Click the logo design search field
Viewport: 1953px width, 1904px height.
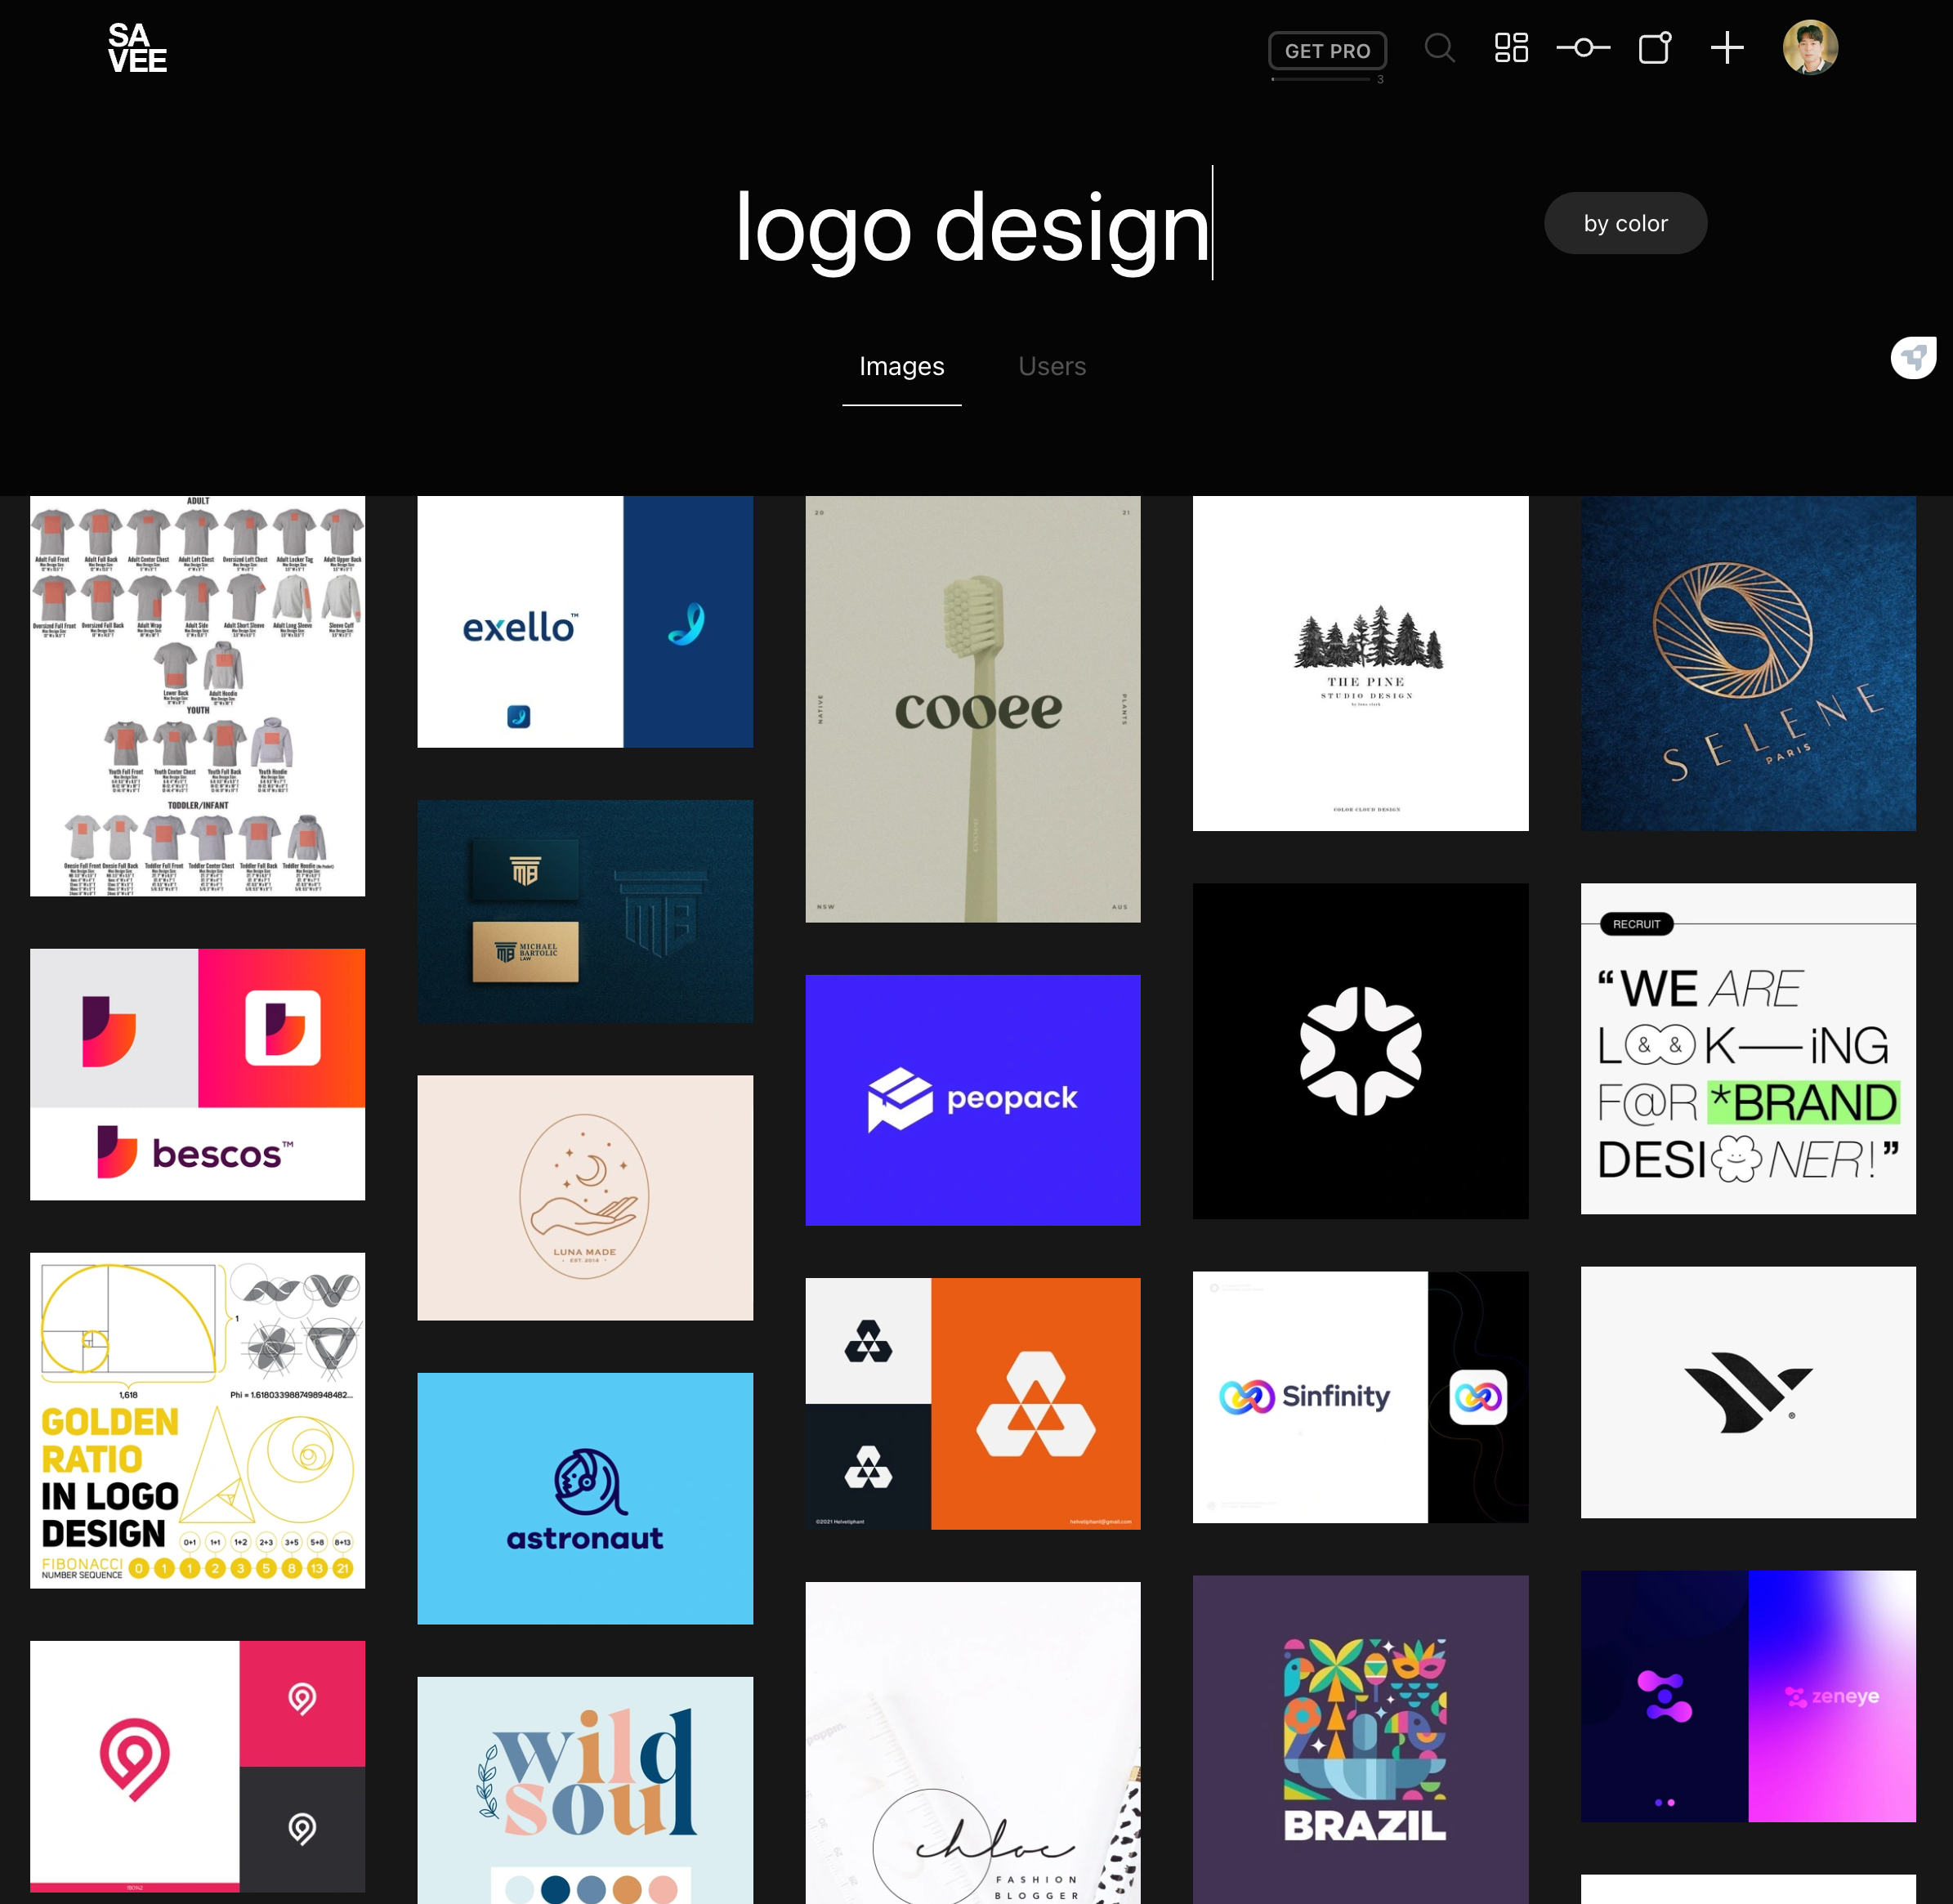(972, 227)
